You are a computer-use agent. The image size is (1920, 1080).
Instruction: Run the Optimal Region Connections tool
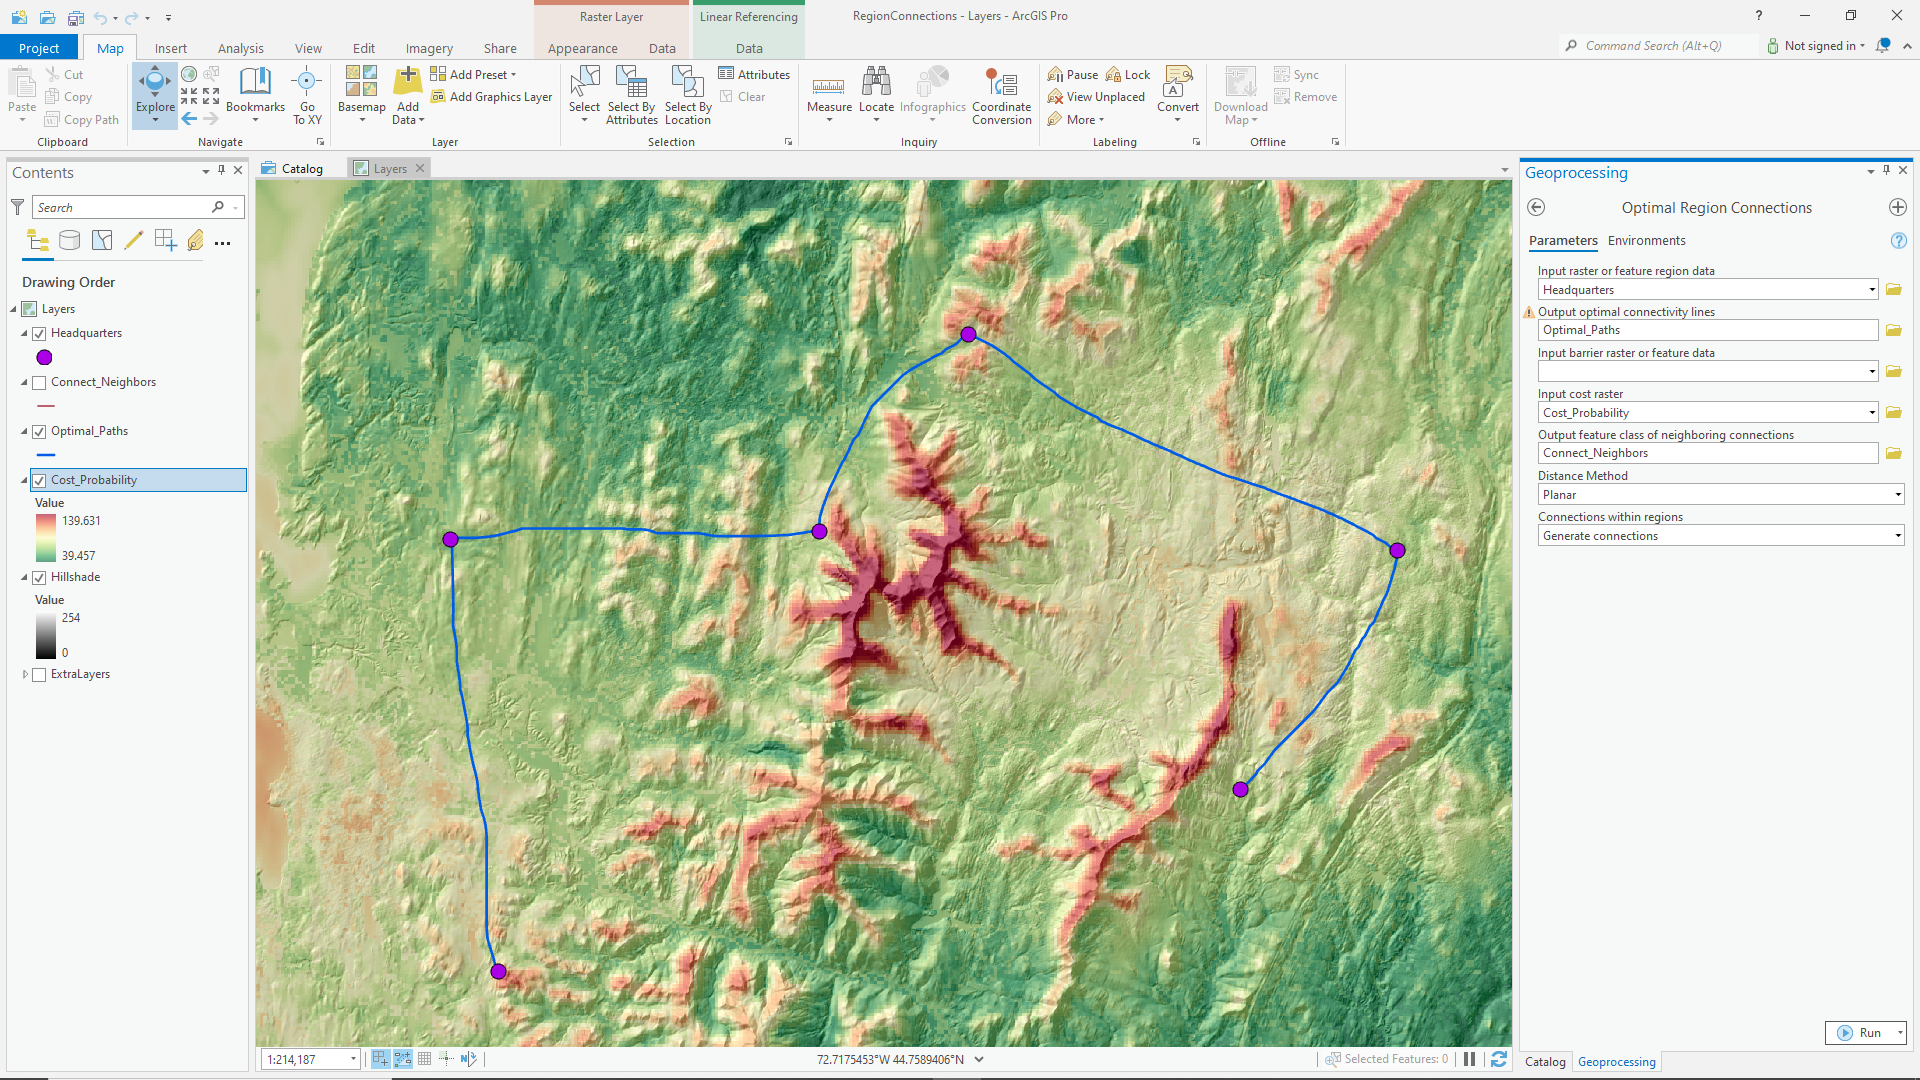coord(1864,1032)
